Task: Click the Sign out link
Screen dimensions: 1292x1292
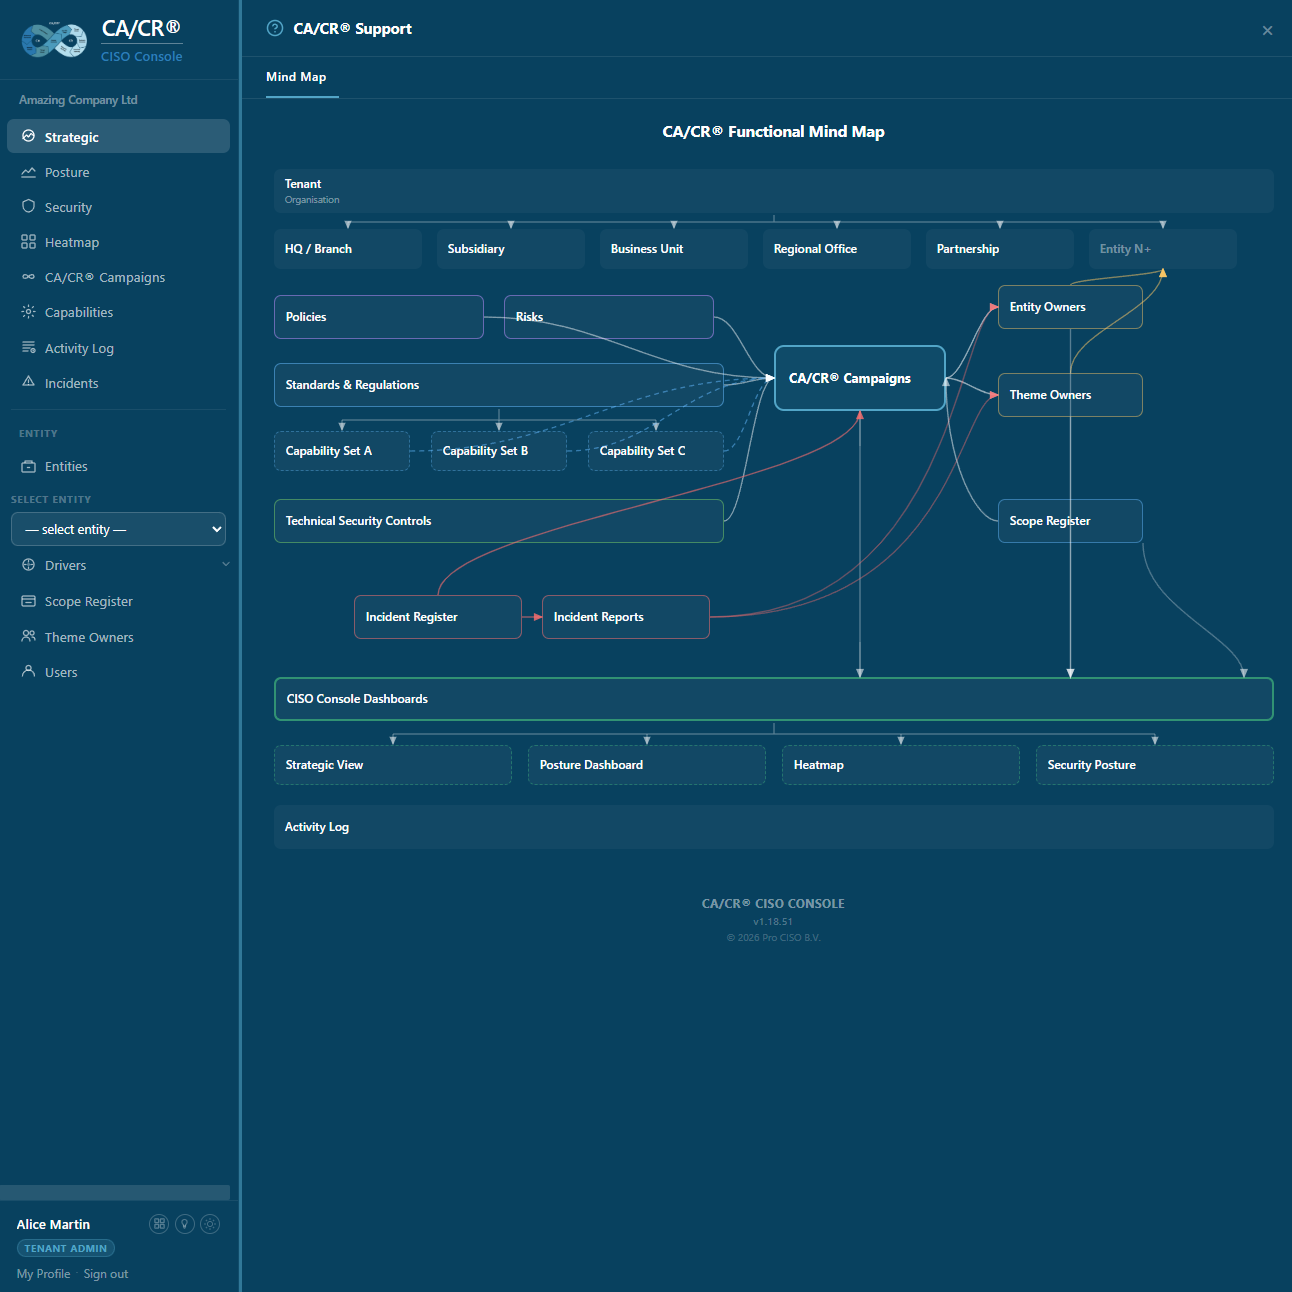Action: [x=106, y=1274]
